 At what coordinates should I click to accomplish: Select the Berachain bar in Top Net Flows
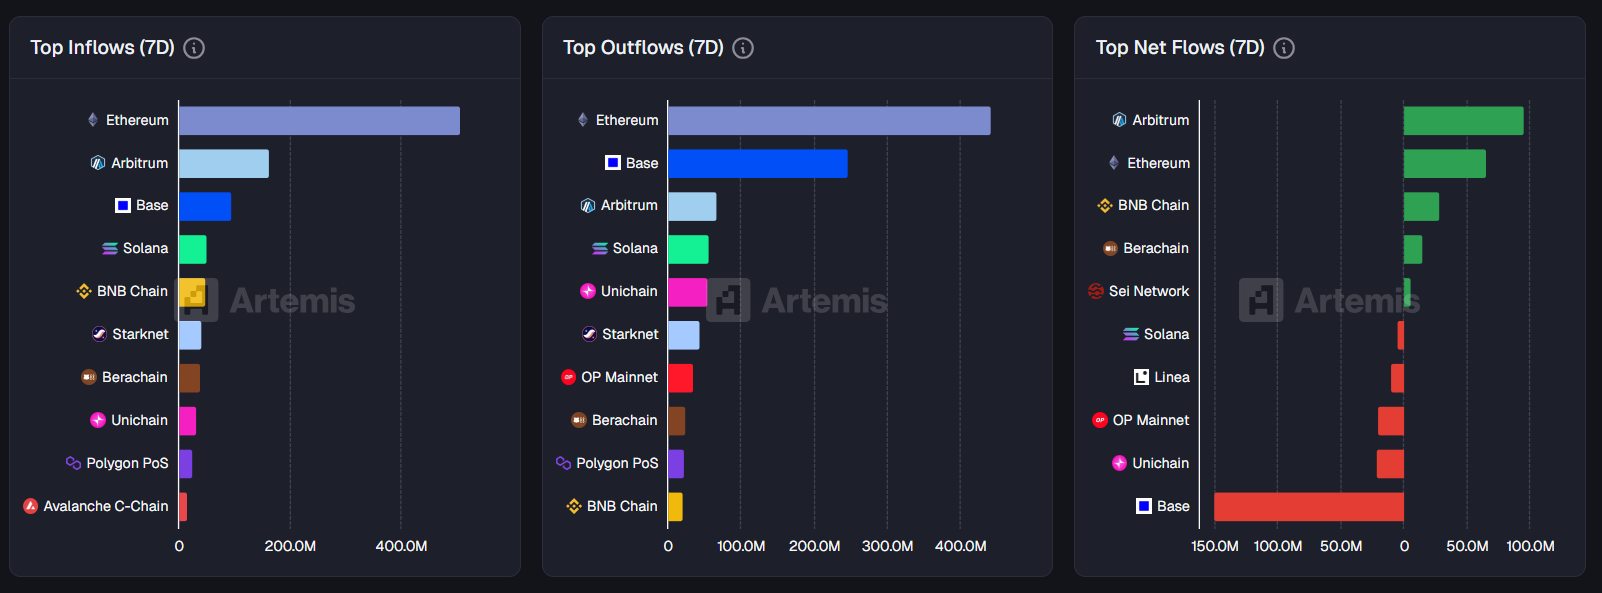point(1413,250)
